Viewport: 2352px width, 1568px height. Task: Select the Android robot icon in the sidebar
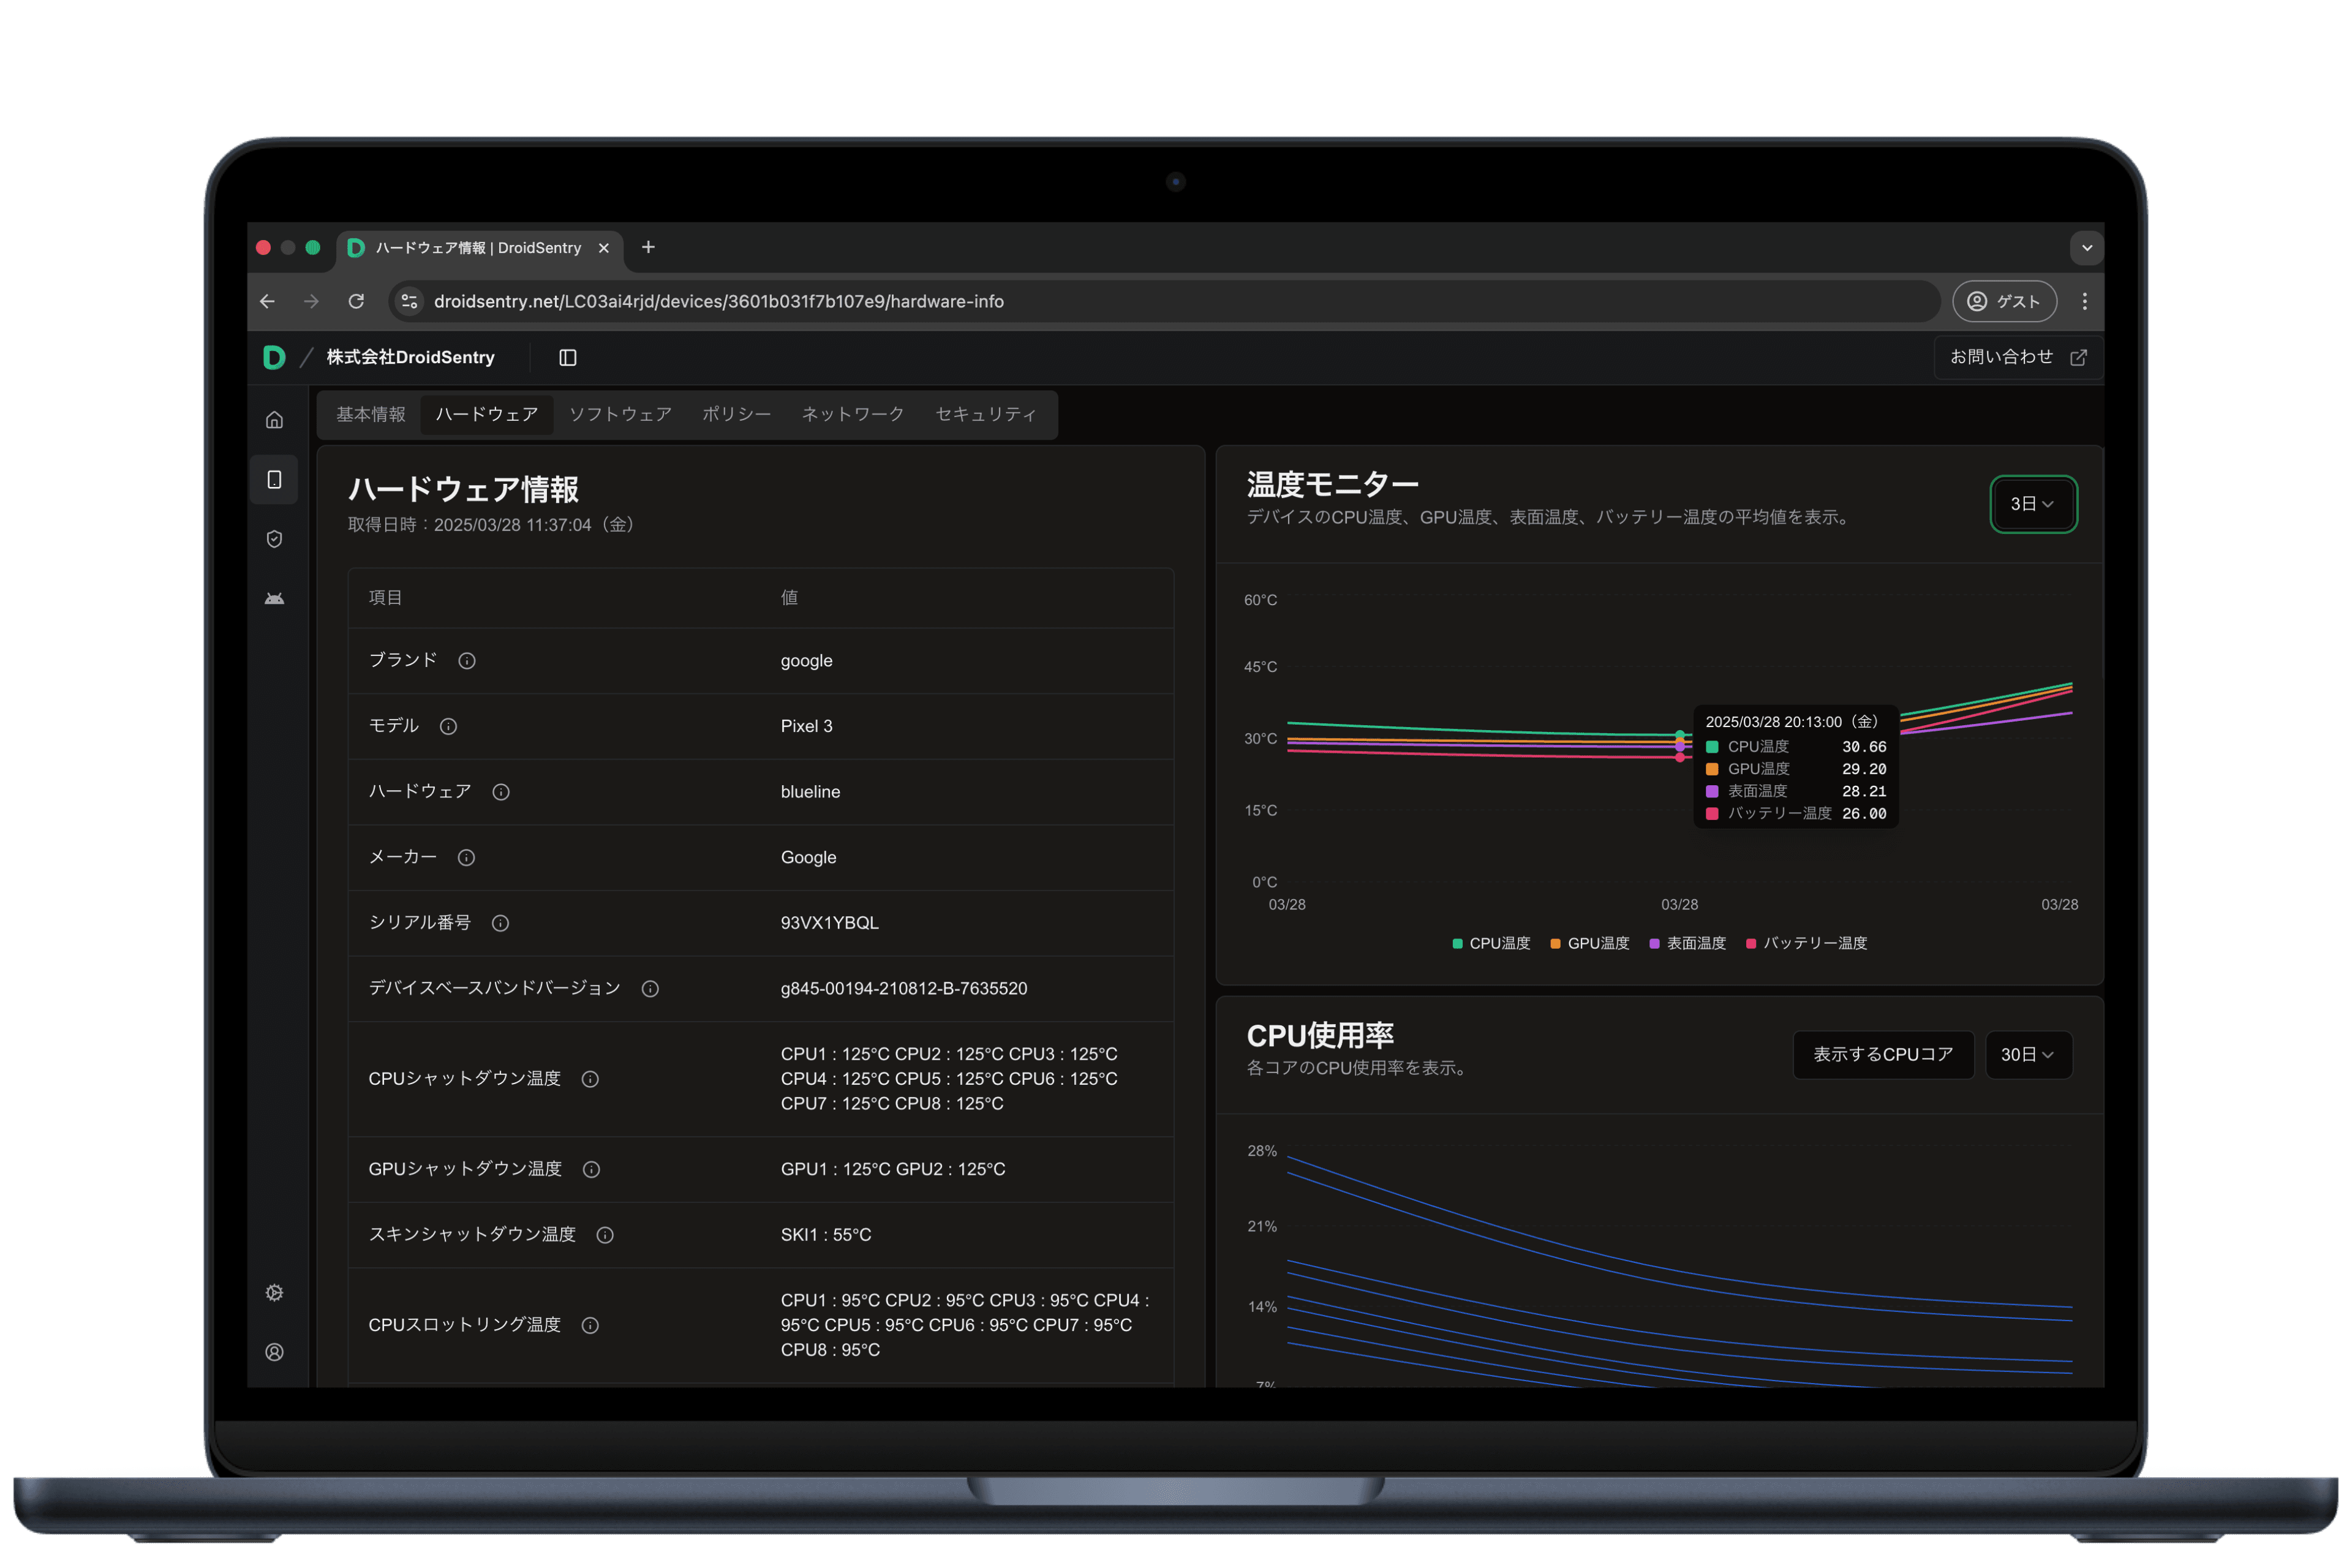pyautogui.click(x=274, y=597)
